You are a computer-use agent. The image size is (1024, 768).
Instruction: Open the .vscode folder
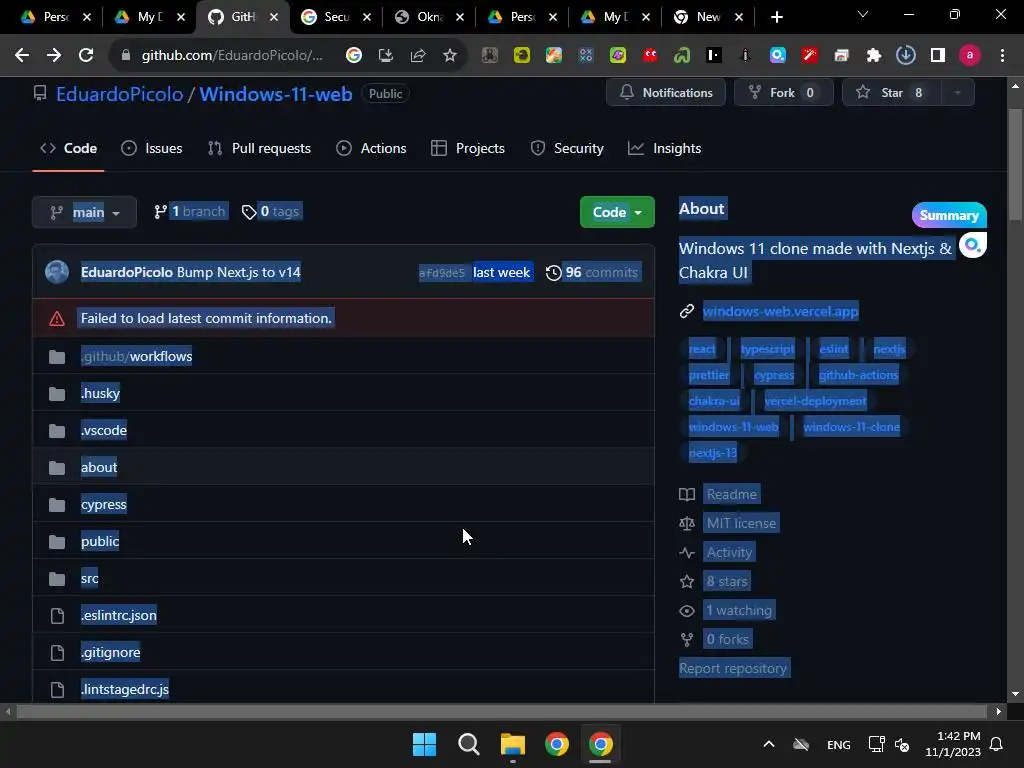(x=104, y=430)
